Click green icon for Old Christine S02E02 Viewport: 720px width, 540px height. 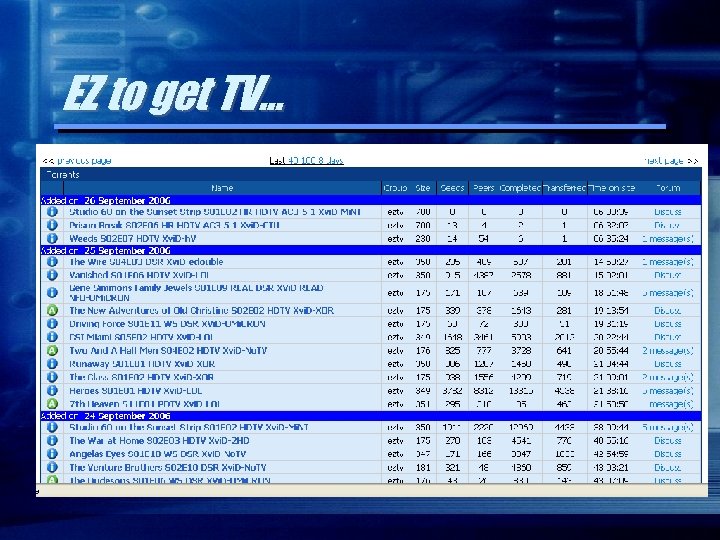tap(52, 310)
